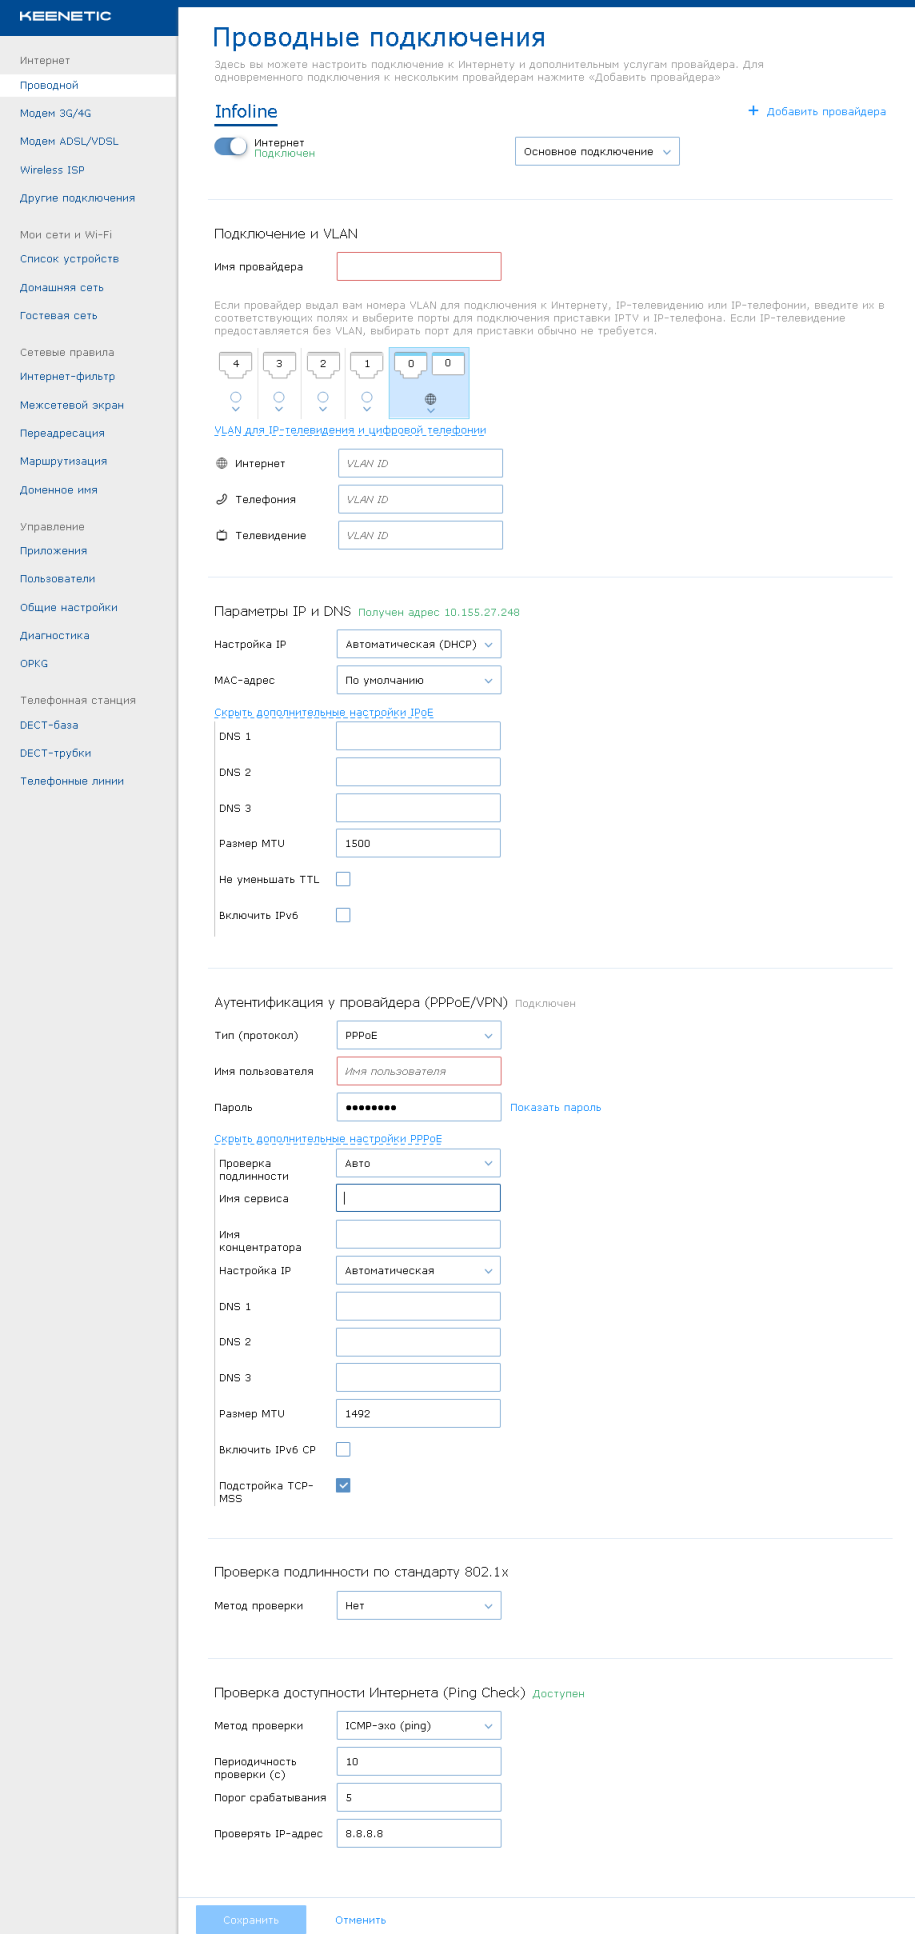Go to Wireless ISP section
The height and width of the screenshot is (1934, 915).
(x=52, y=170)
